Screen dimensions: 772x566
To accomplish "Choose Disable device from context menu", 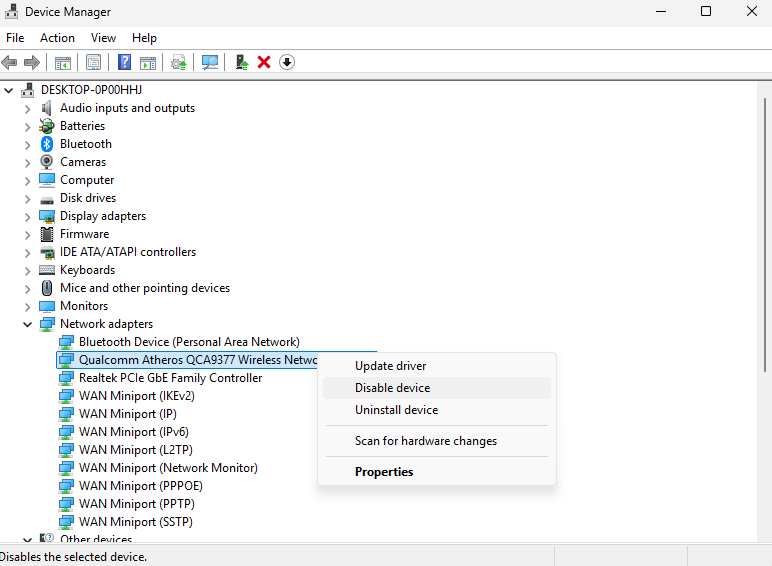I will 392,388.
